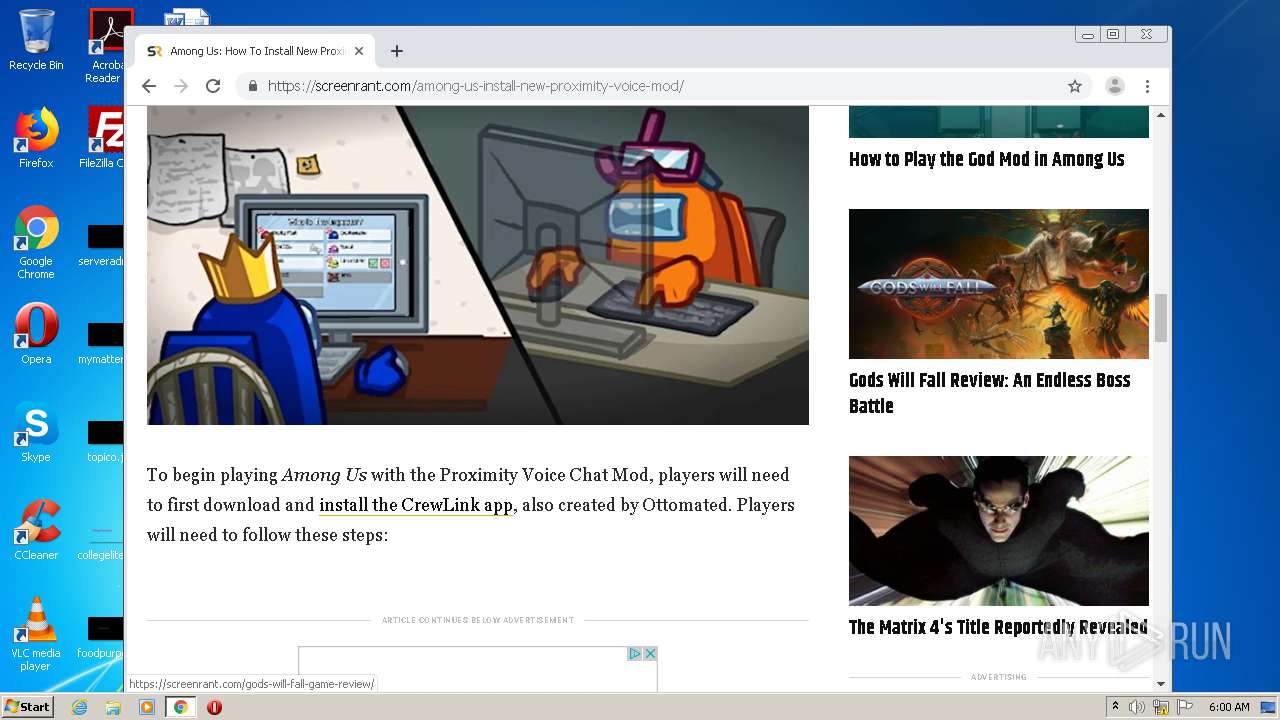Screen dimensions: 1280x720
Task: Close the Among Us article tab
Action: click(x=359, y=51)
